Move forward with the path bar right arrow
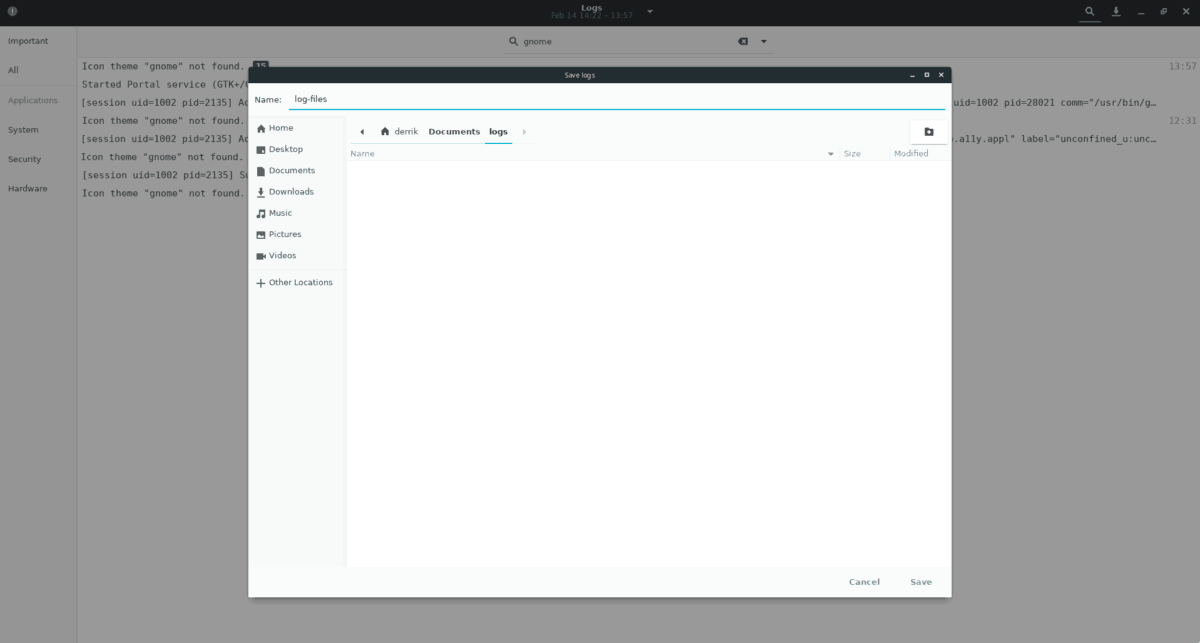1200x643 pixels. point(524,132)
